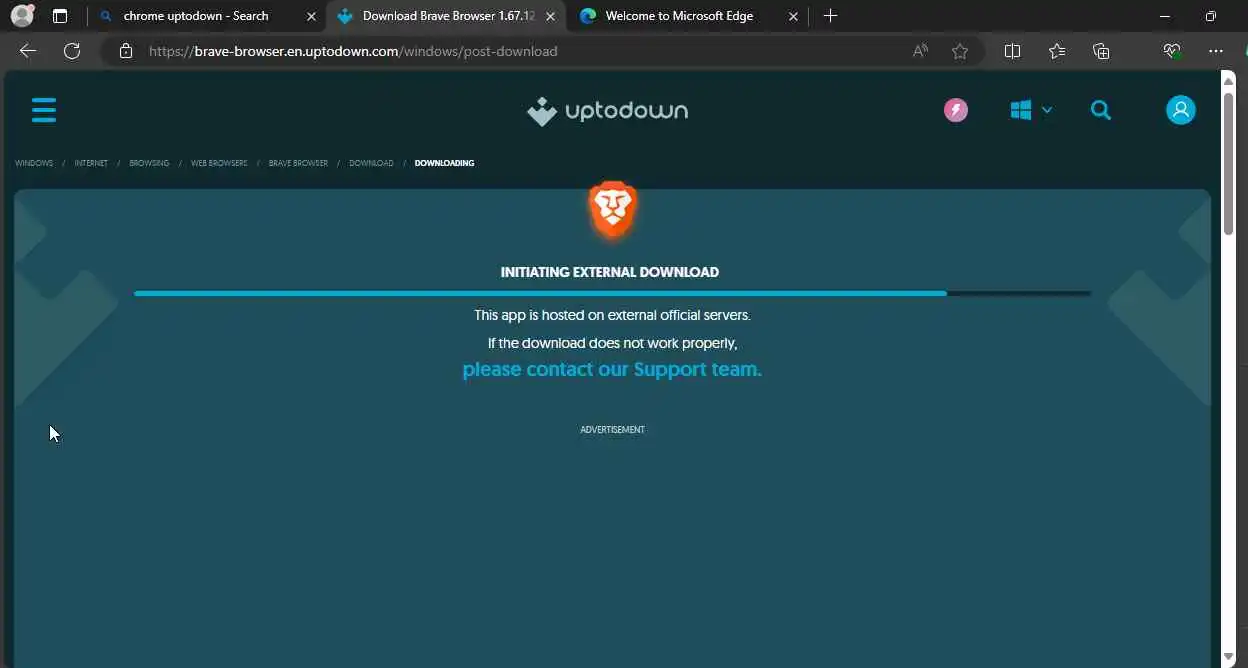
Task: Open the site search magnifier icon
Action: [1101, 110]
